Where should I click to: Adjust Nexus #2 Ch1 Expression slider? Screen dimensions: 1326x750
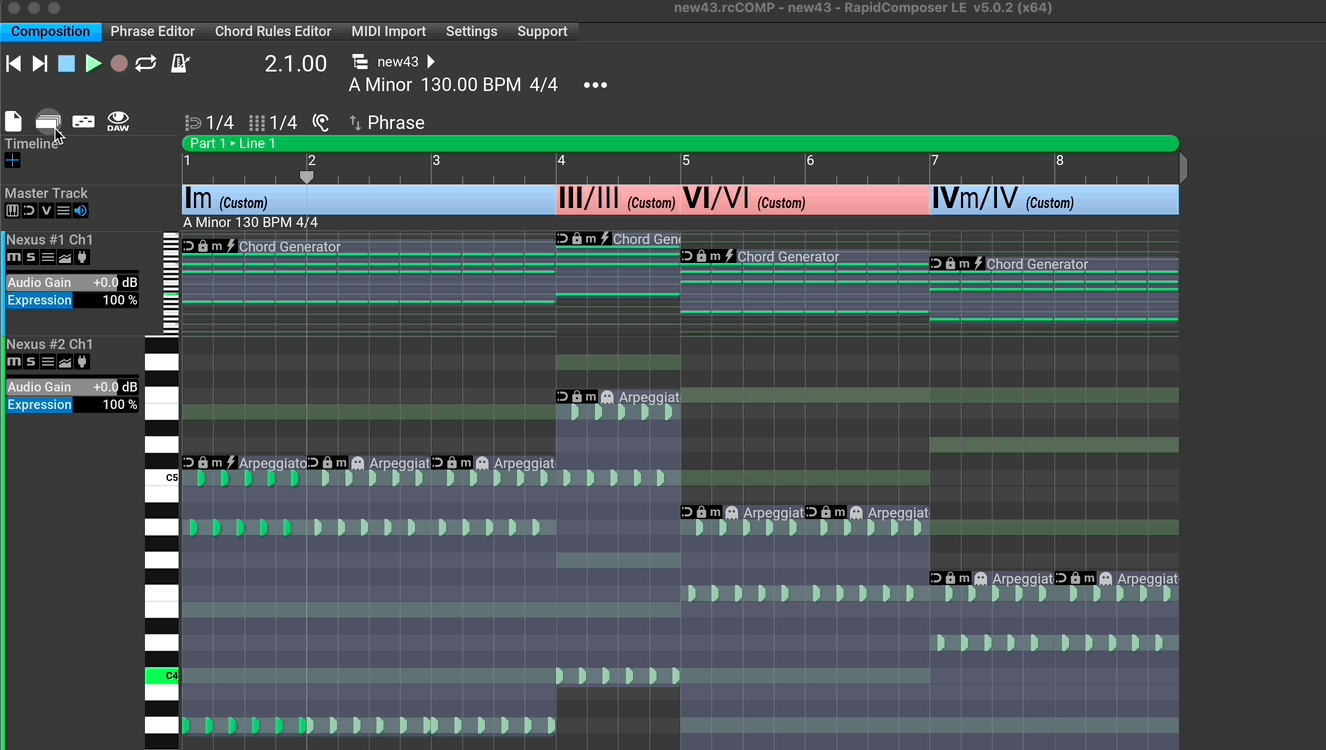click(x=72, y=405)
